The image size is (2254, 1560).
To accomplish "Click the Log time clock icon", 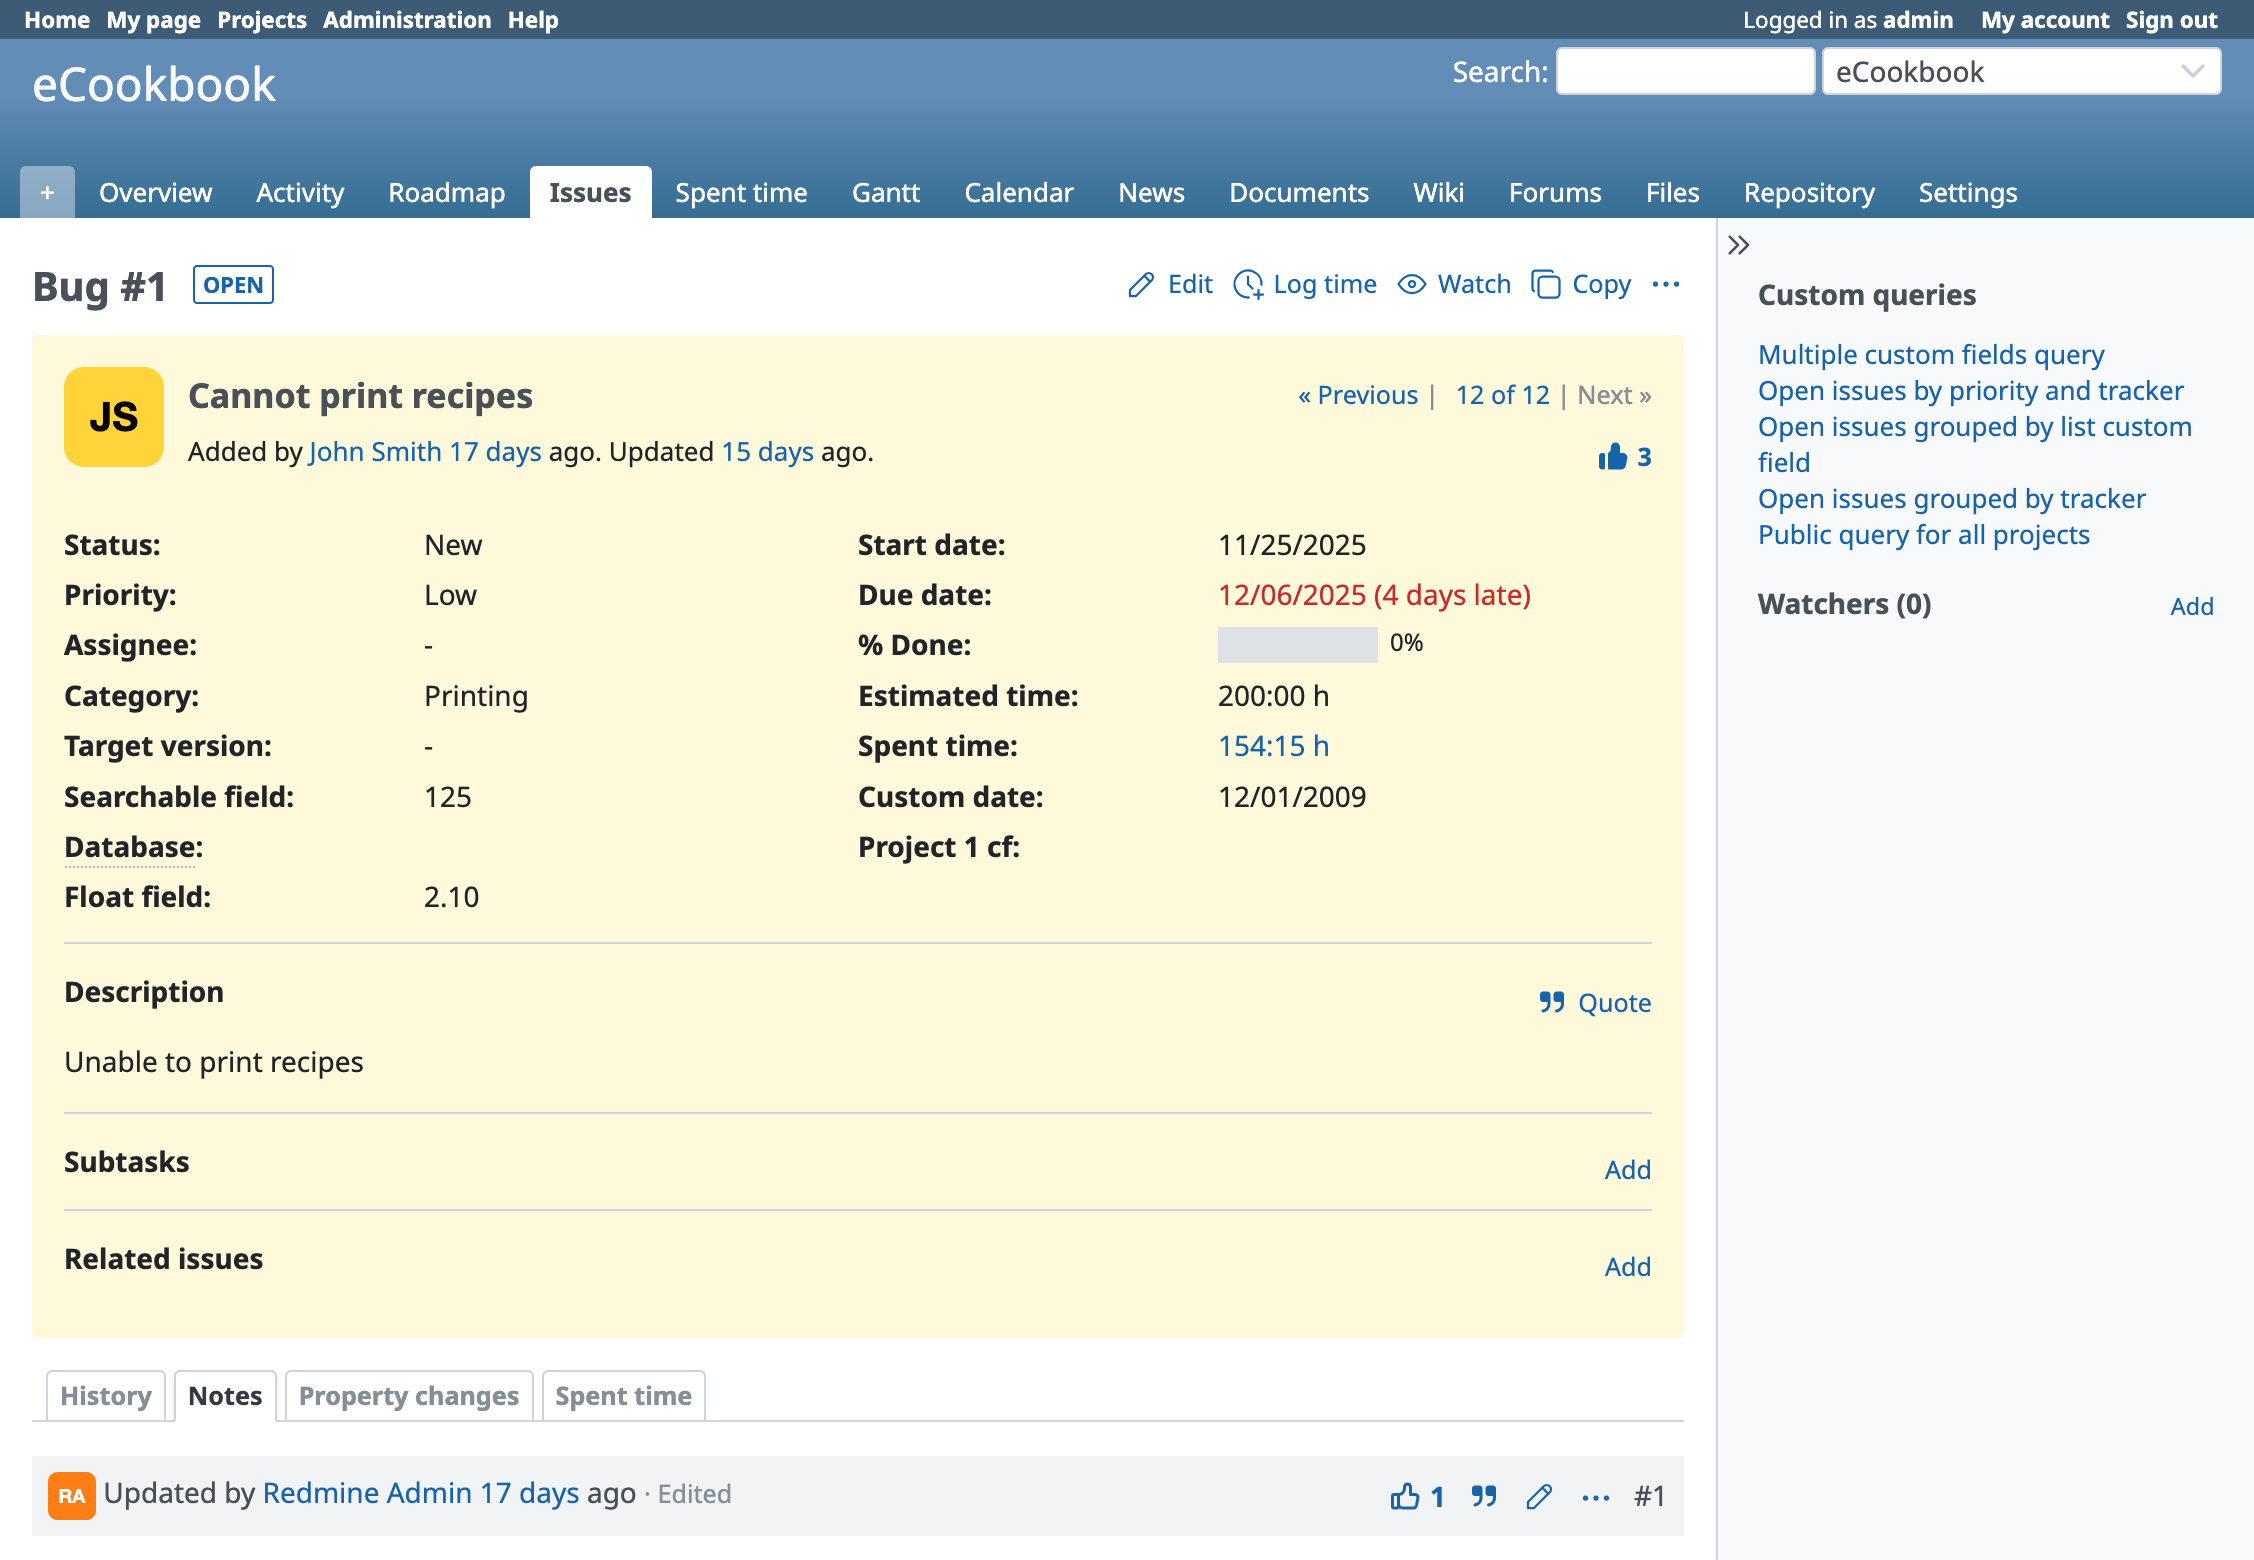I will pos(1248,285).
